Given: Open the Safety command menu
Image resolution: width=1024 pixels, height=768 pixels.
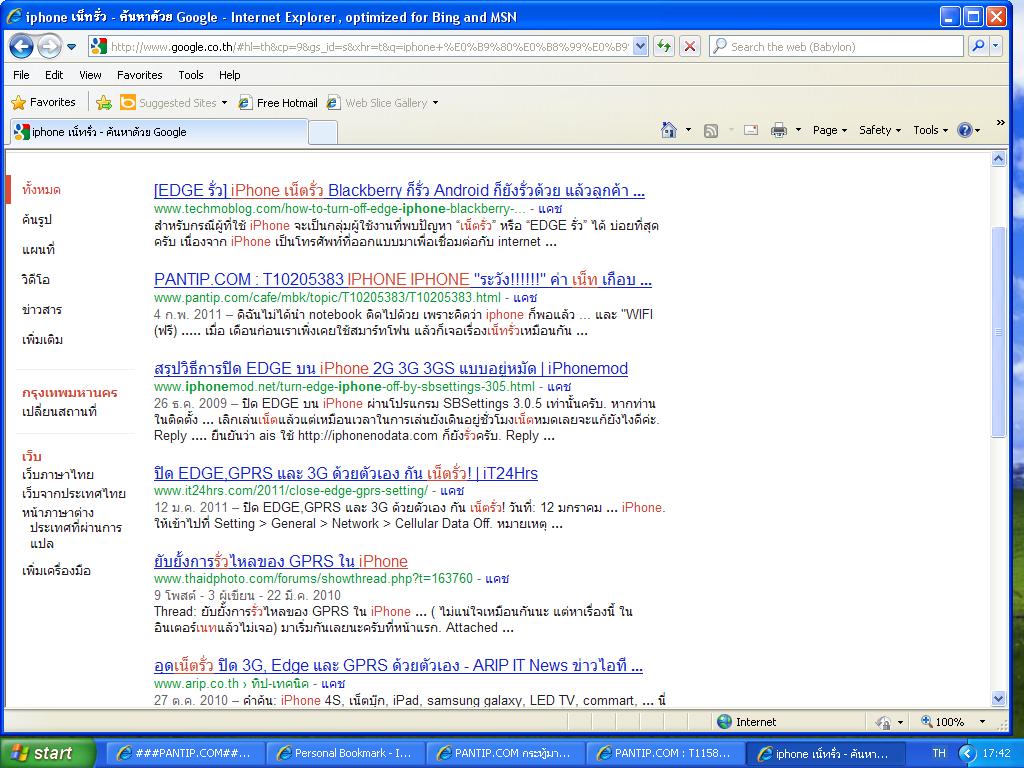Looking at the screenshot, I should pos(880,130).
